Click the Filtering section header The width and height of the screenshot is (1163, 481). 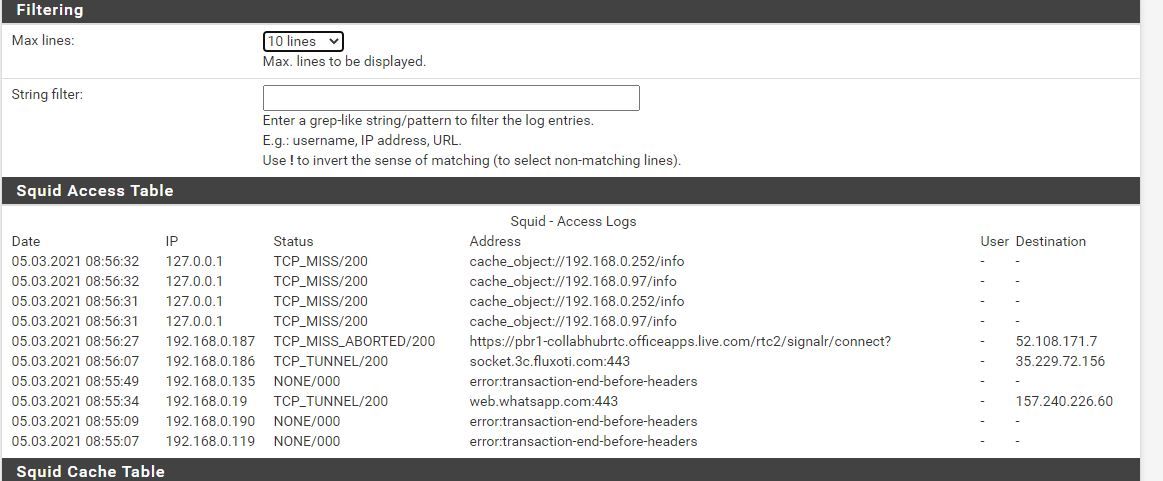(50, 10)
